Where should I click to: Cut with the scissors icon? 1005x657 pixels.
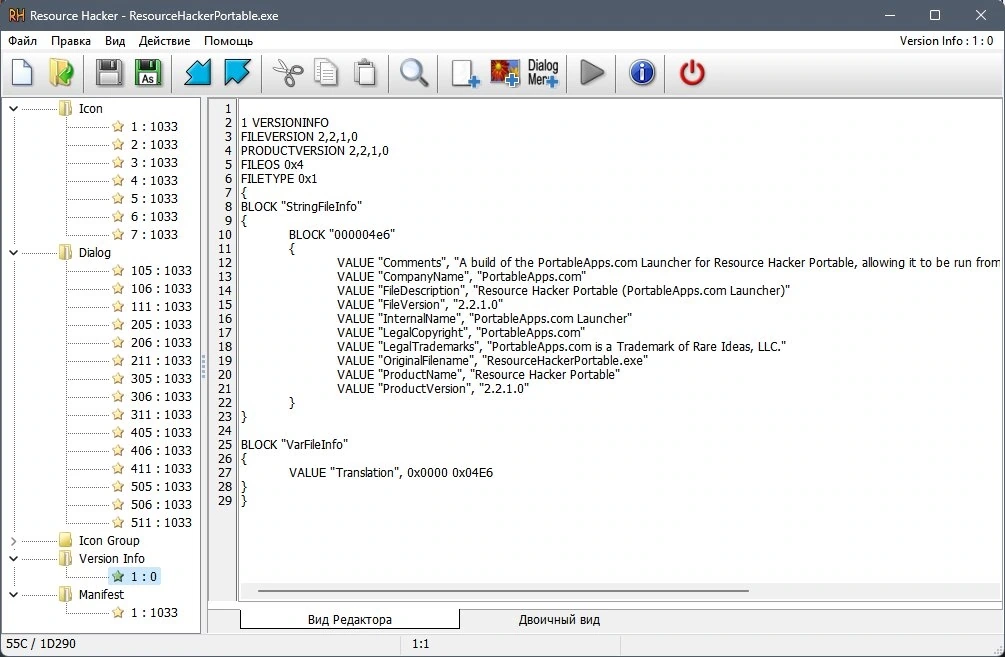tap(288, 73)
